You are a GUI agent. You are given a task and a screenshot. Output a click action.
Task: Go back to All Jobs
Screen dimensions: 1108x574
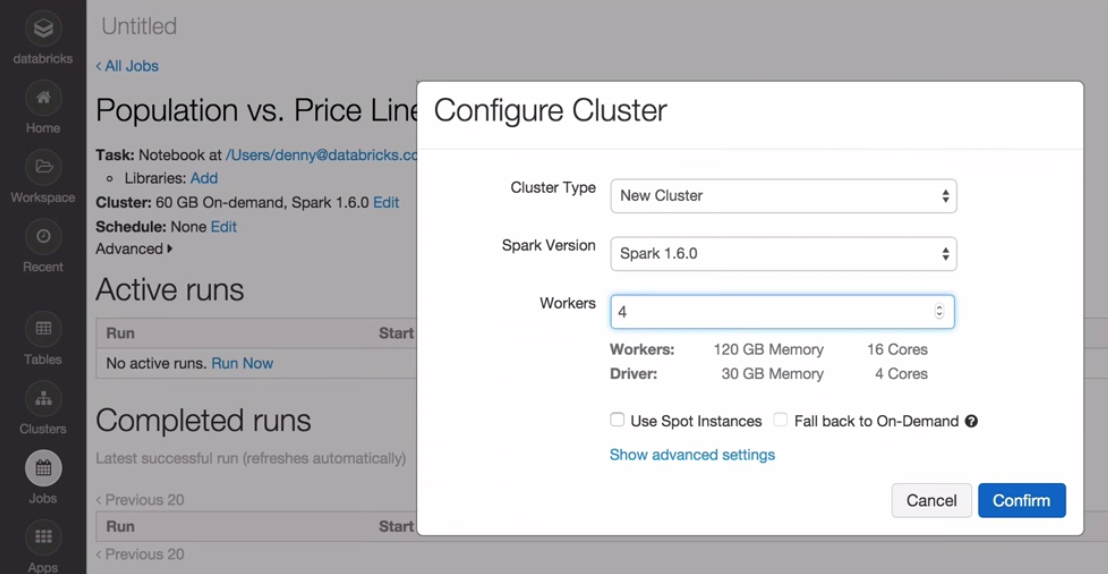coord(127,66)
